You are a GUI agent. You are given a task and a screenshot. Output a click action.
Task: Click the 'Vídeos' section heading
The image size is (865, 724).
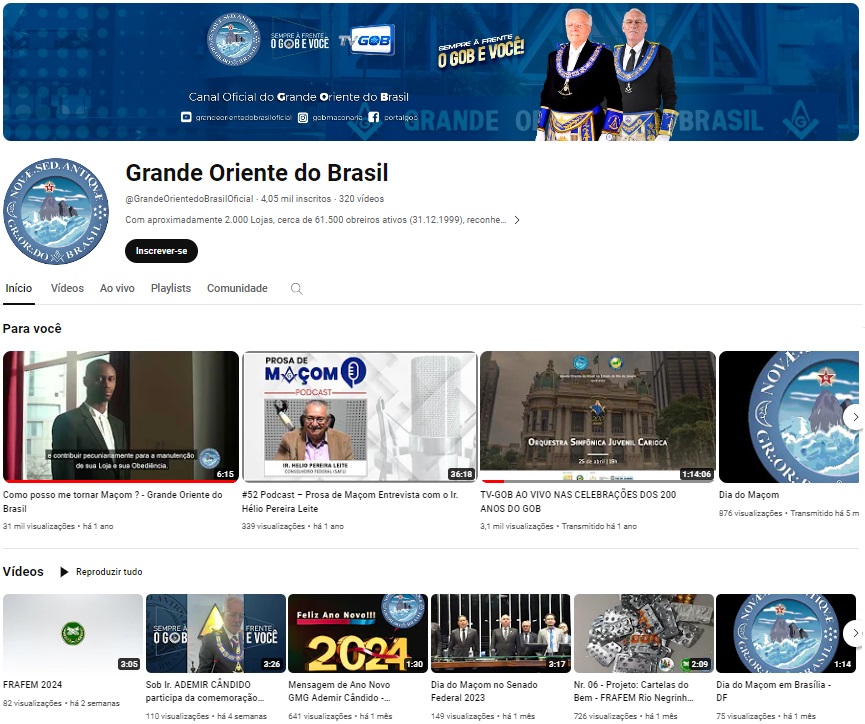(23, 571)
